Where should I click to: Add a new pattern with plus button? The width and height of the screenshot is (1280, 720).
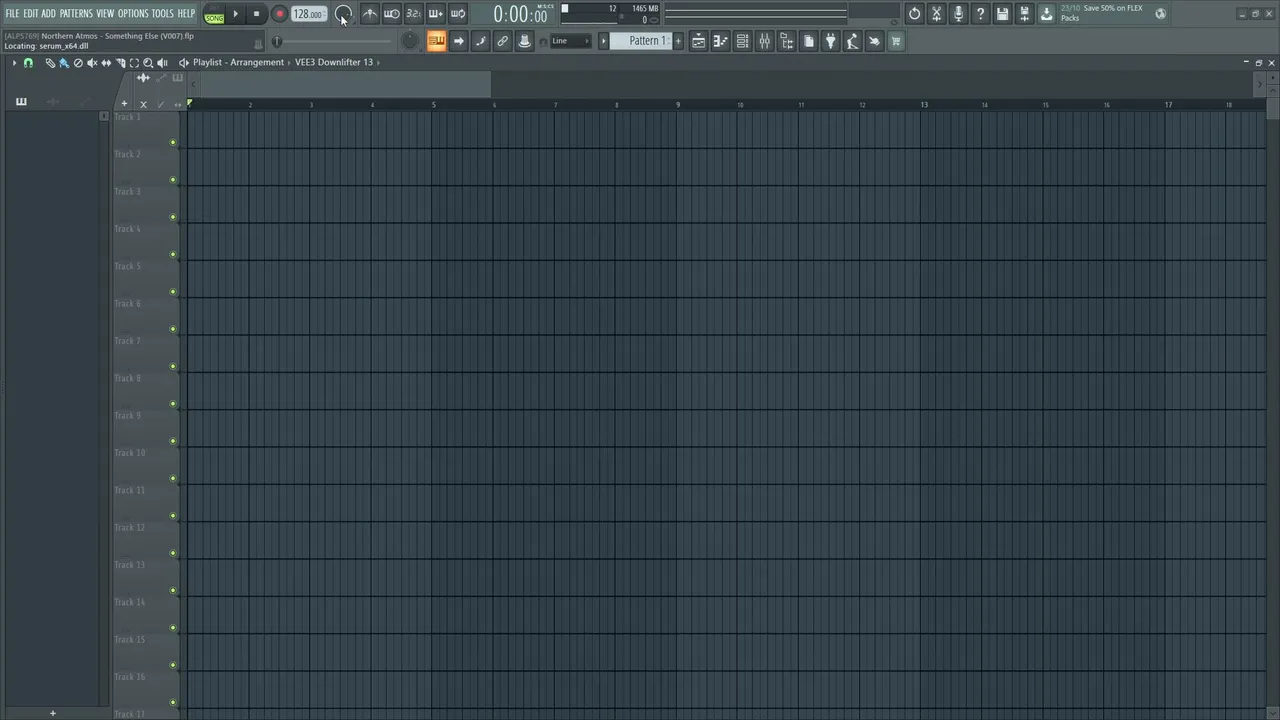(678, 41)
